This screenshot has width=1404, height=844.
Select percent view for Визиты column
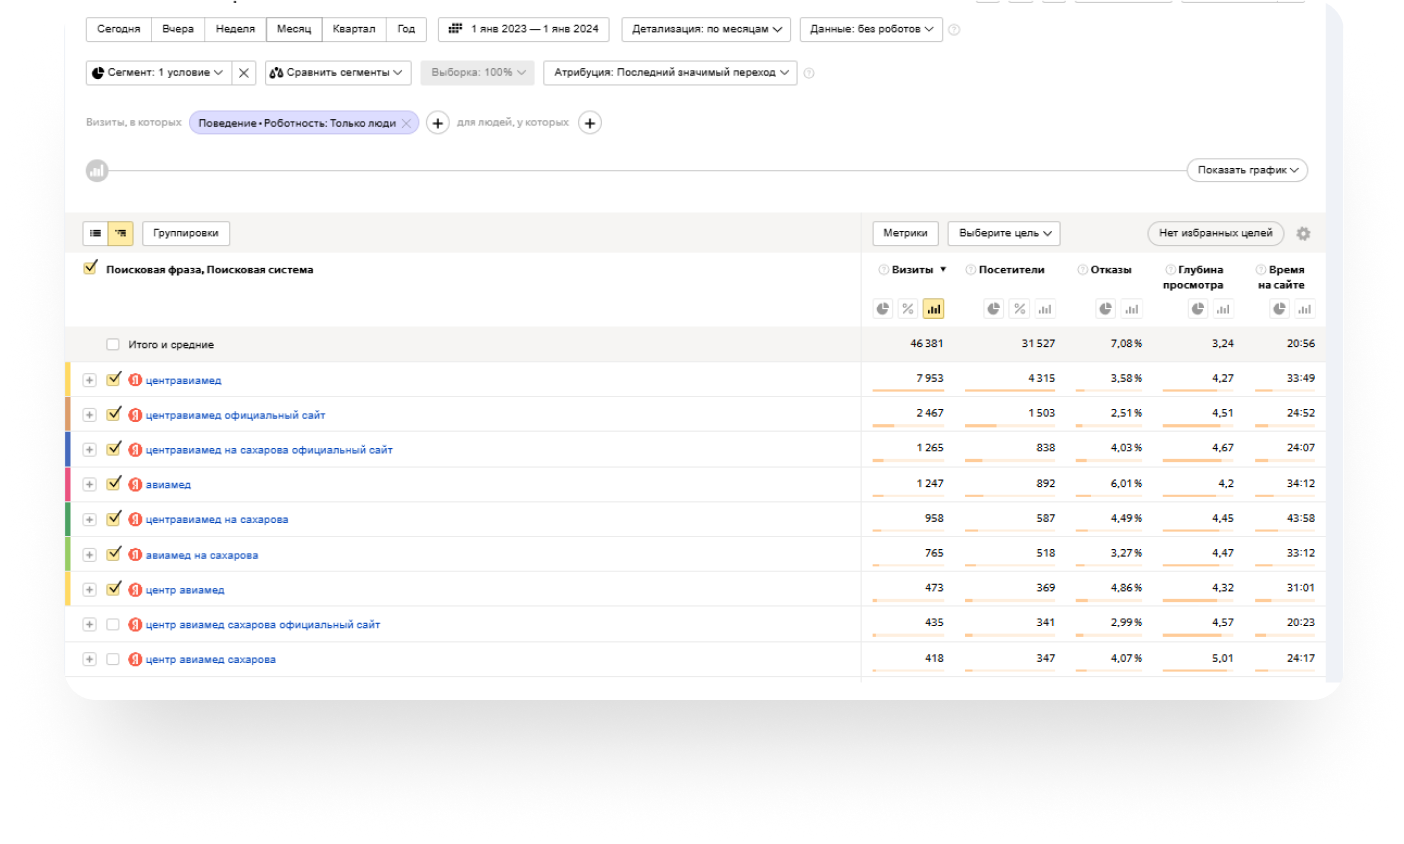pos(908,309)
